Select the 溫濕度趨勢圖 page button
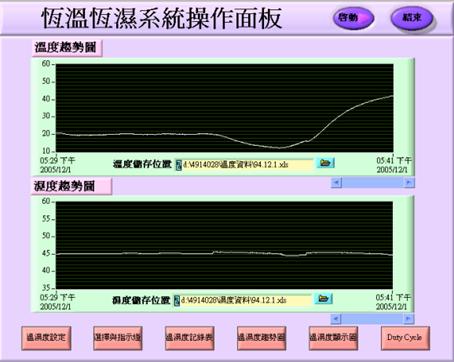The image size is (454, 362). pyautogui.click(x=261, y=338)
